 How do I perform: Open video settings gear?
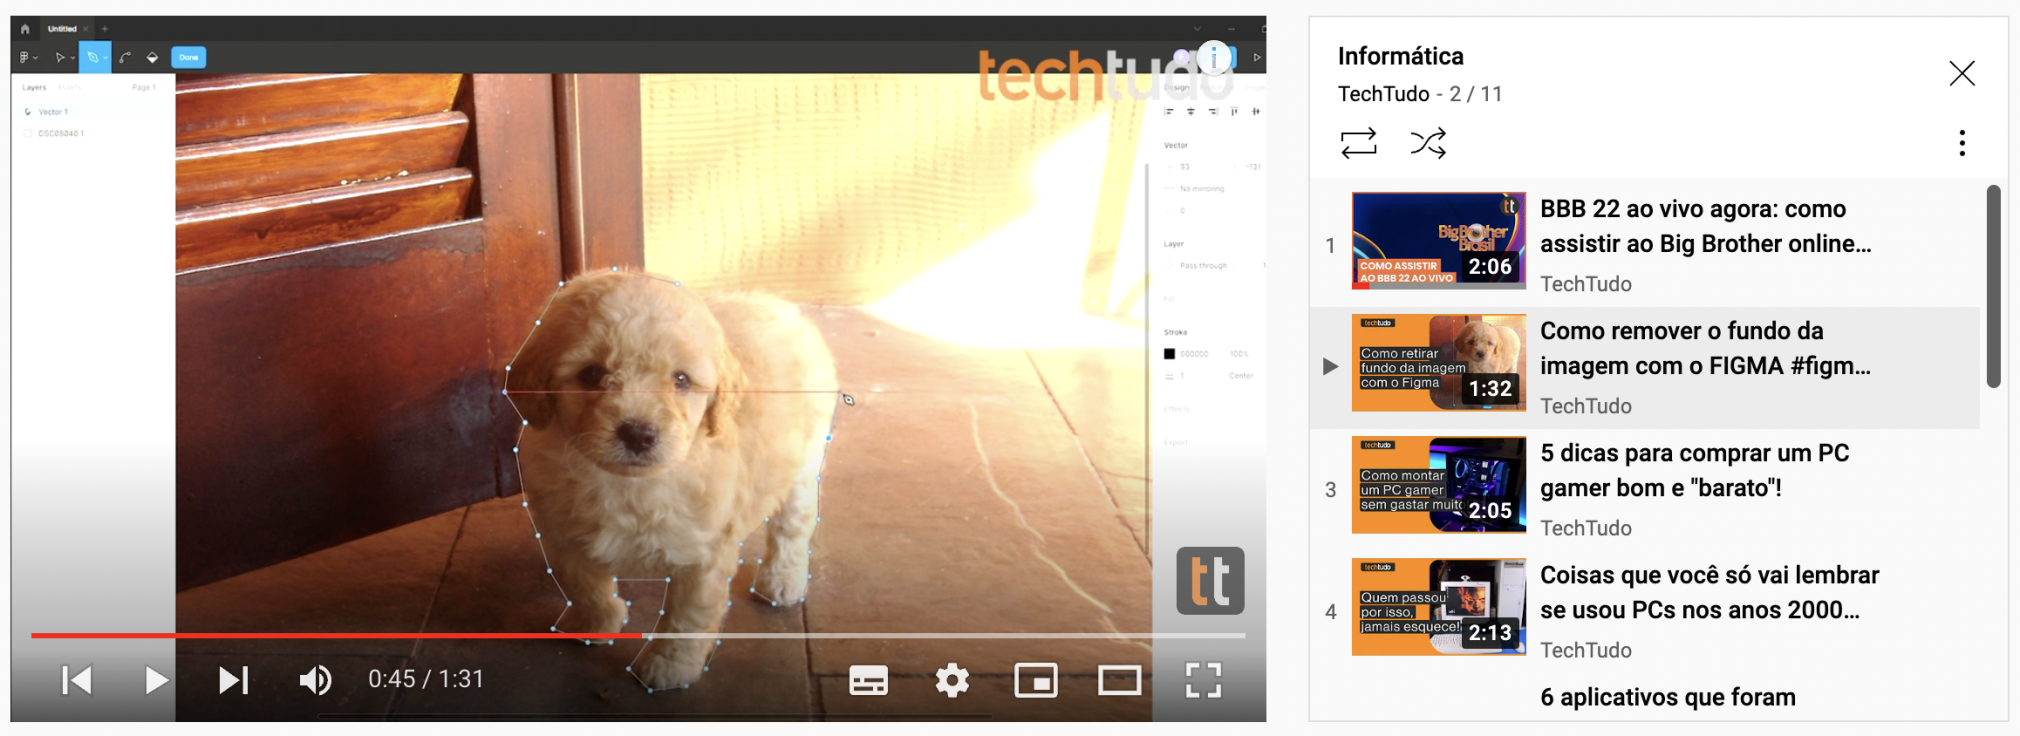pyautogui.click(x=952, y=681)
